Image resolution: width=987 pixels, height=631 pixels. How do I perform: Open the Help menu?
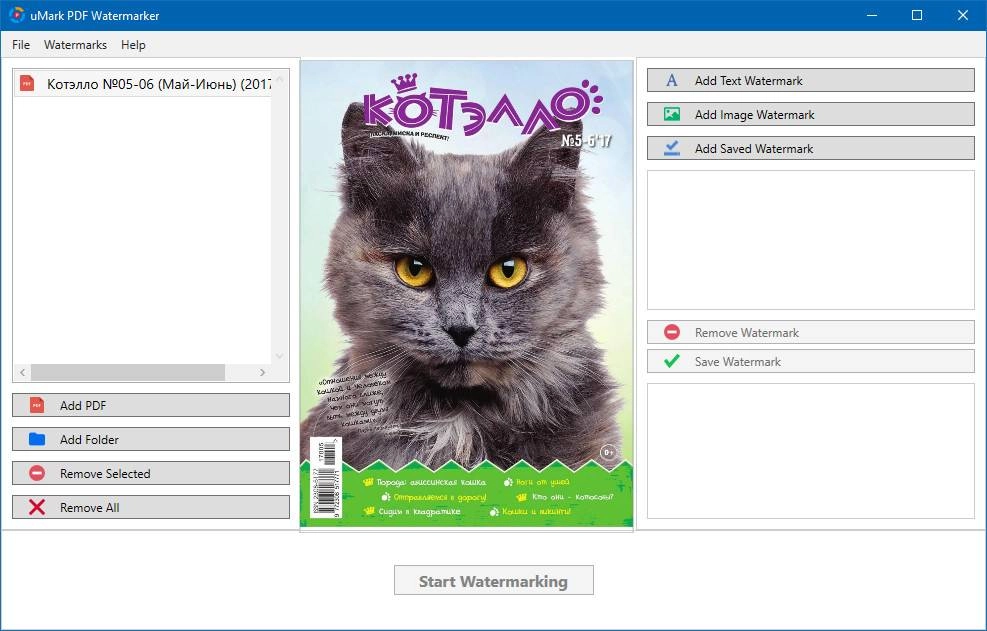[133, 45]
